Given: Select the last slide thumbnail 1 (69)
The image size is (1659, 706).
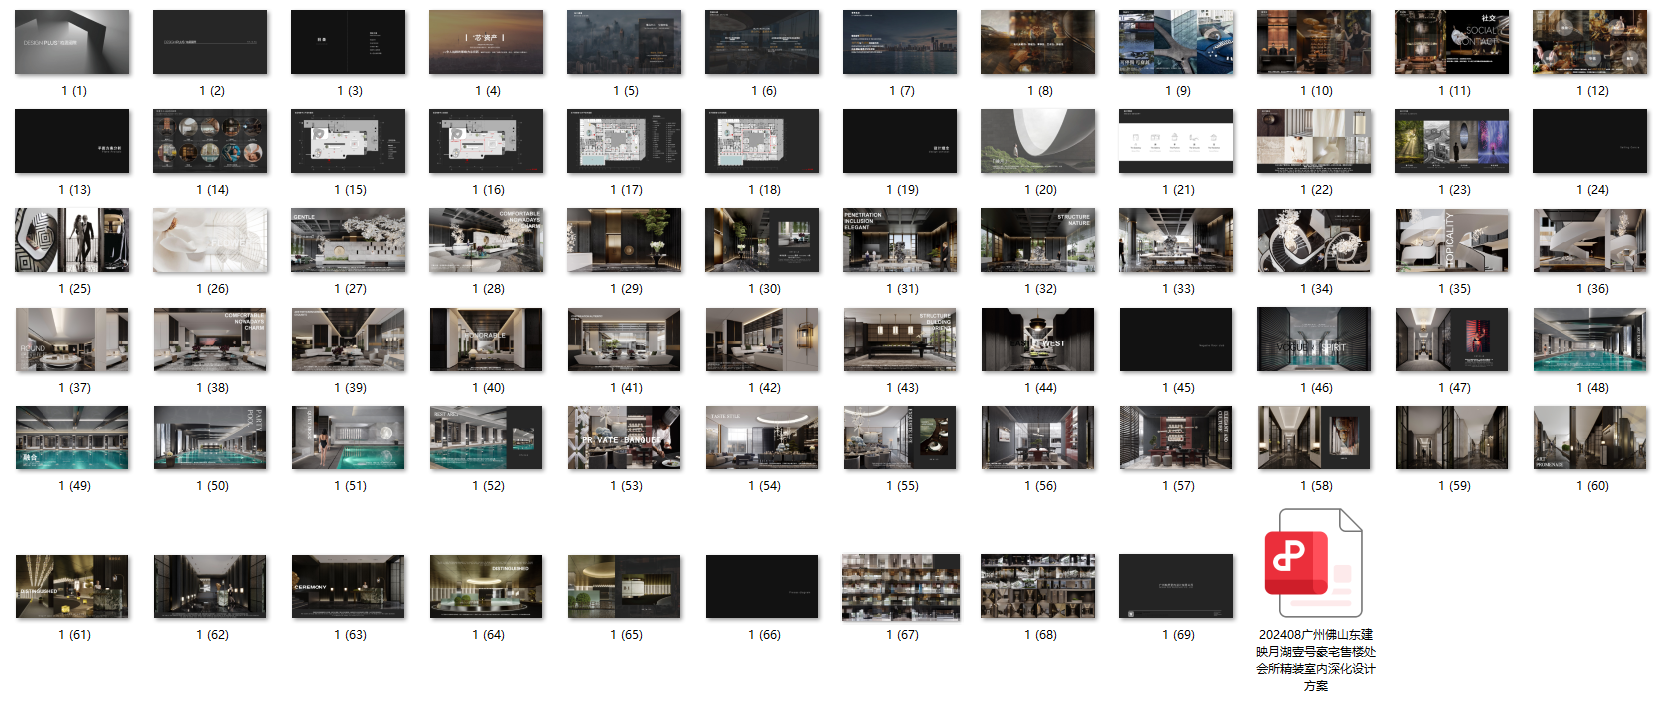Looking at the screenshot, I should click(x=1176, y=586).
